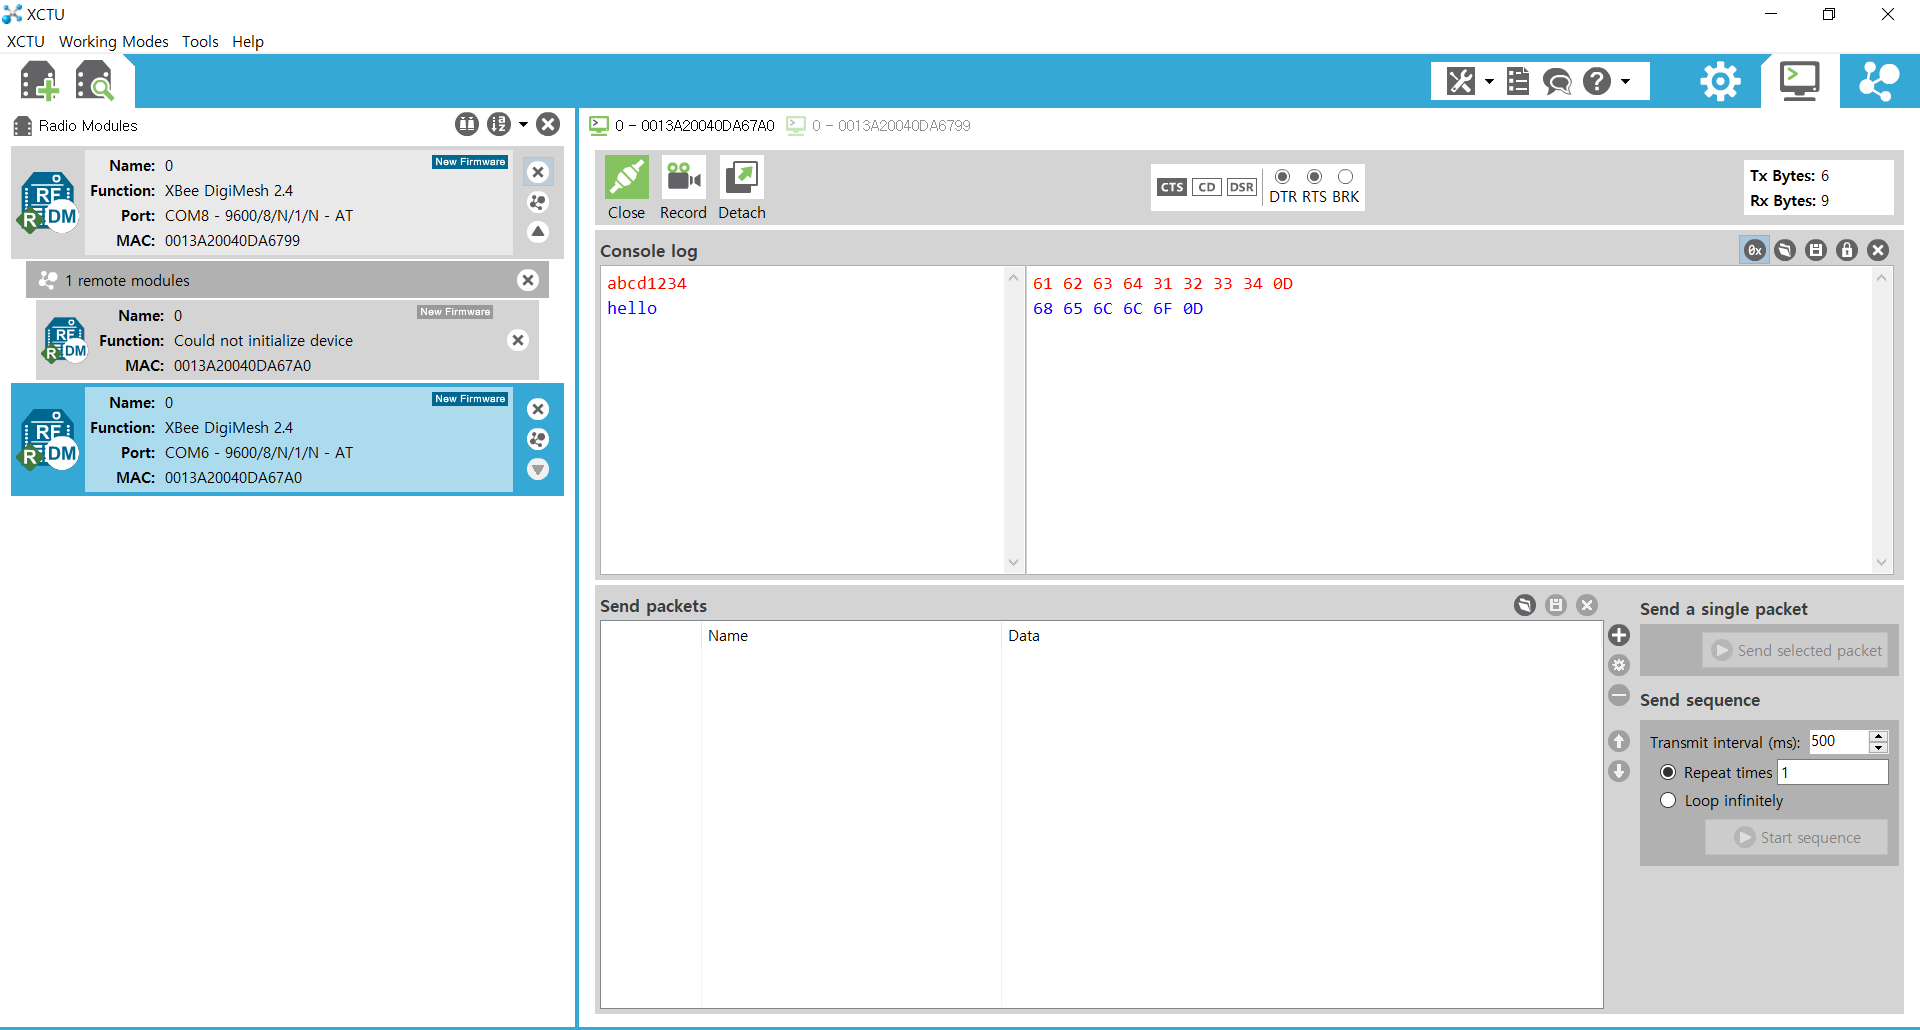
Task: Open the feedback chat bubble icon
Action: [1557, 81]
